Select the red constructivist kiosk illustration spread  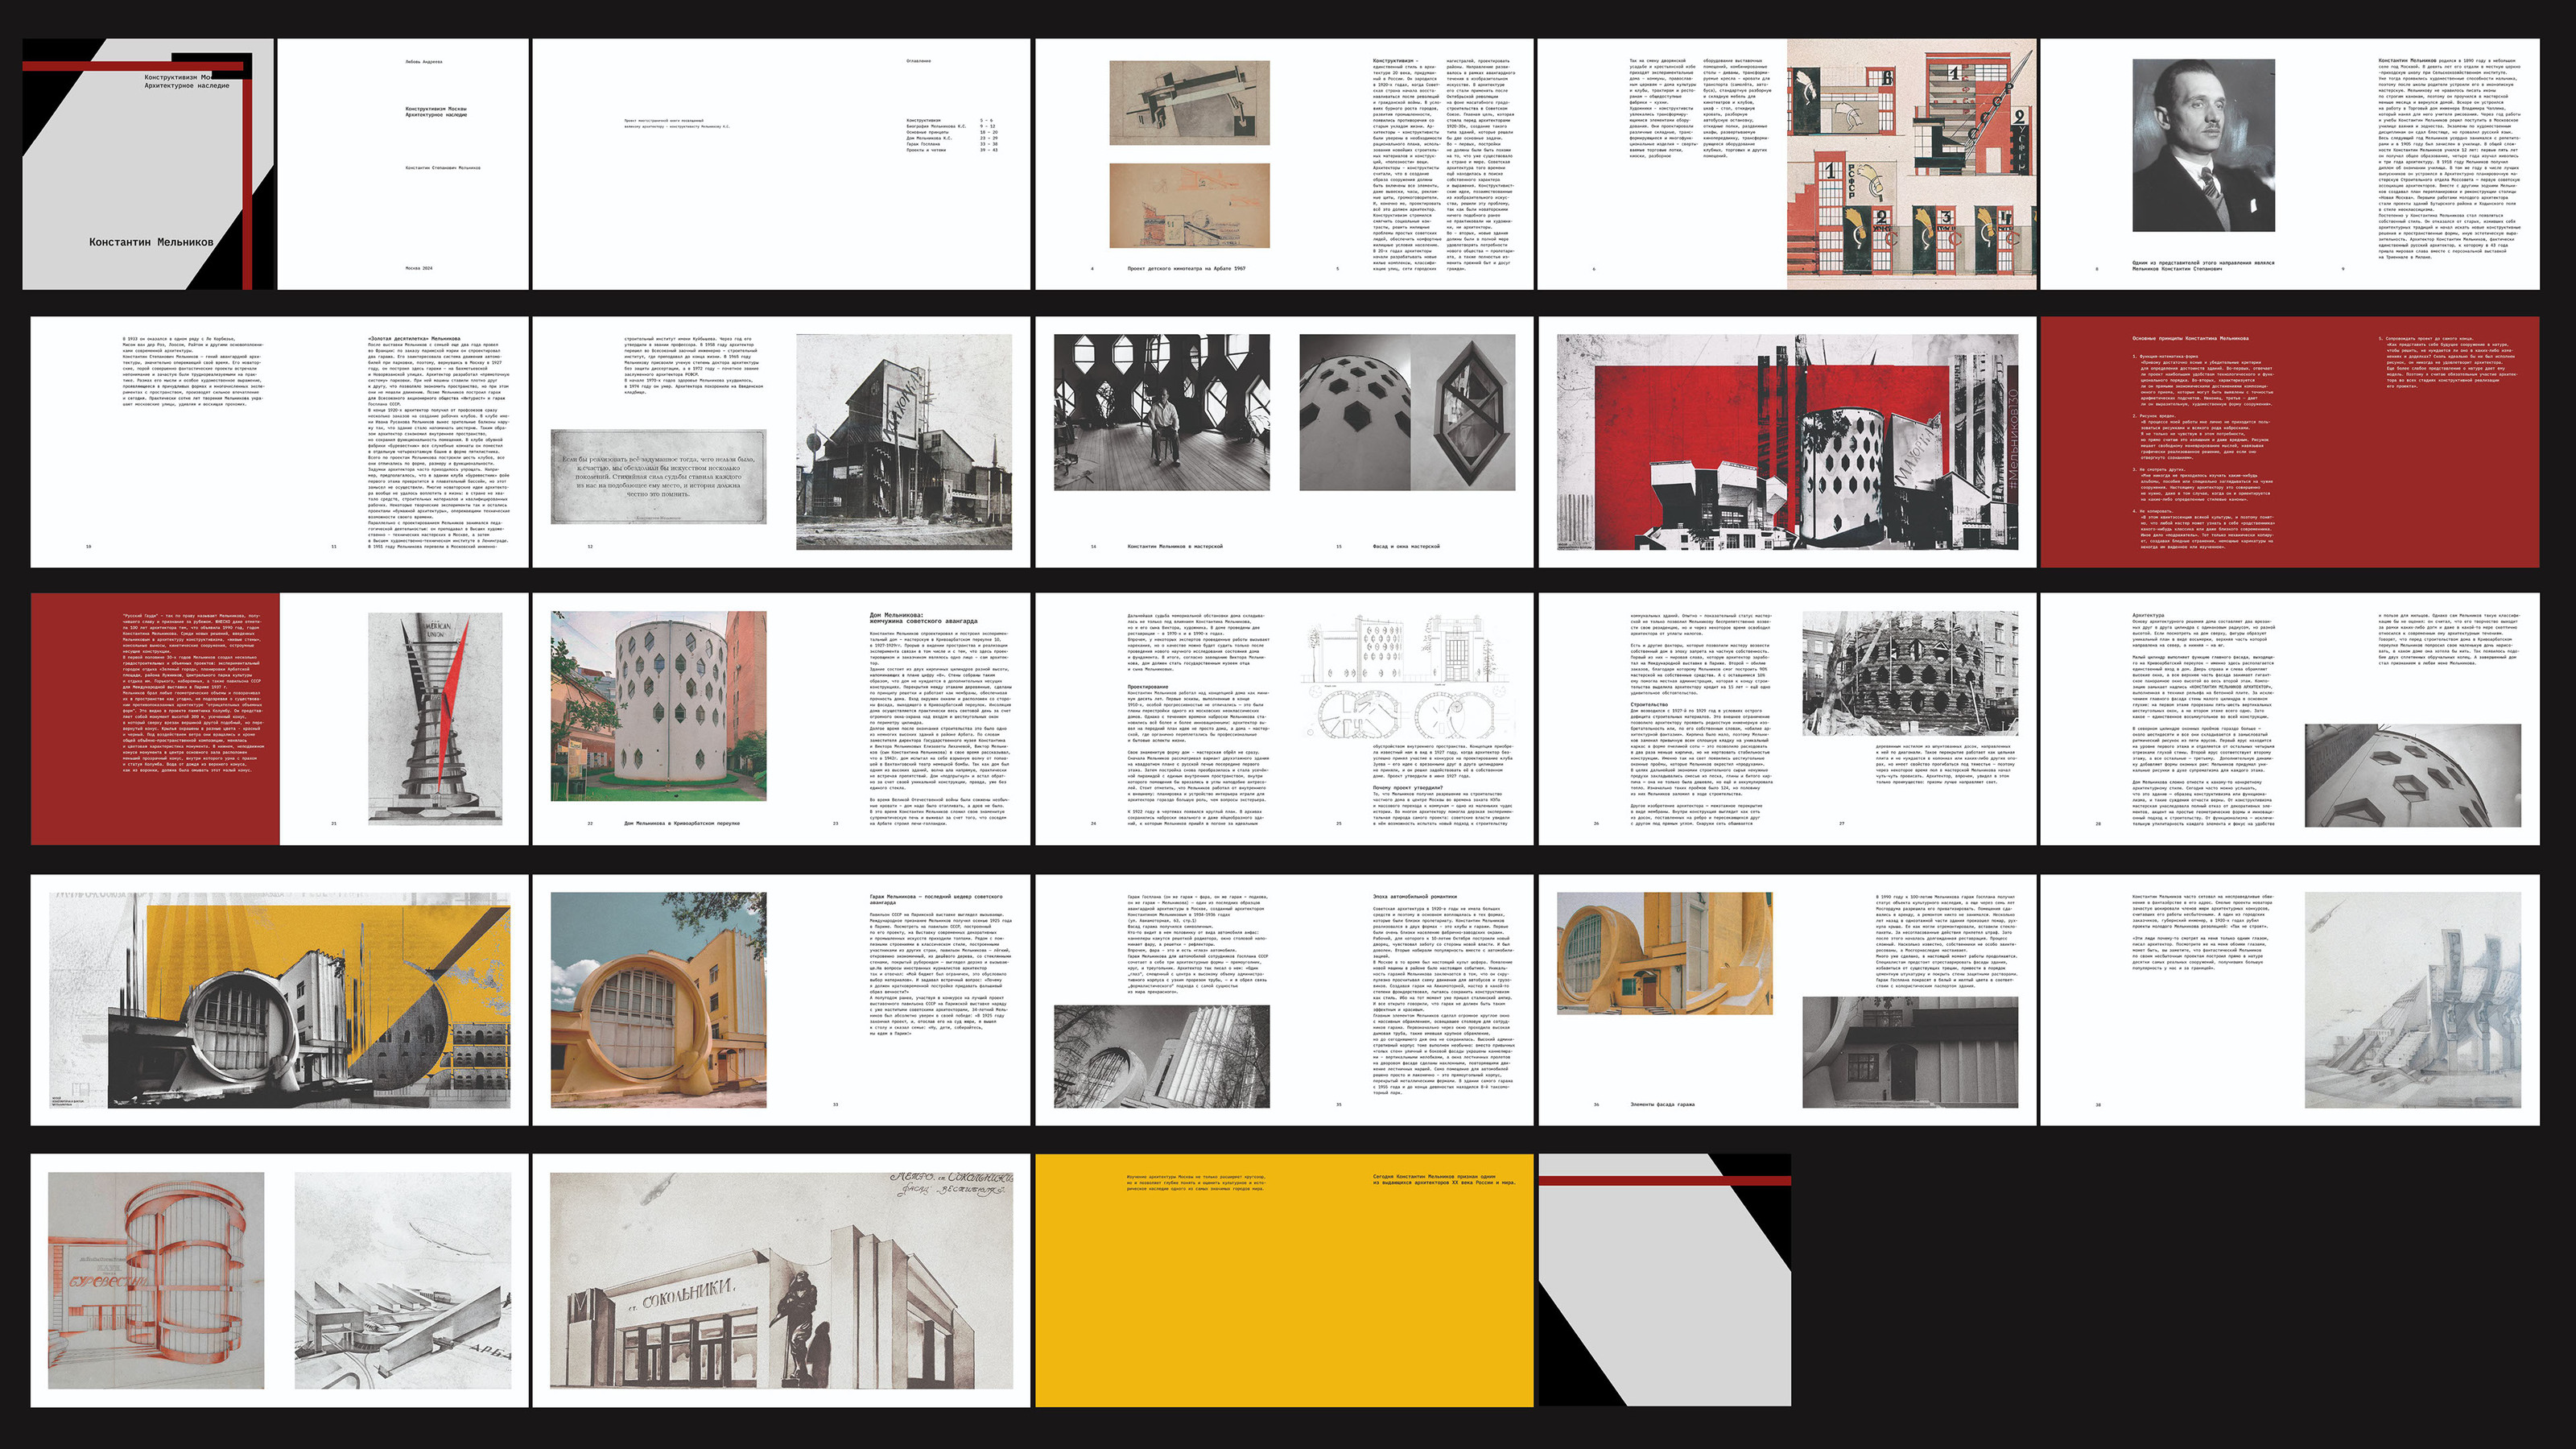tap(1910, 165)
